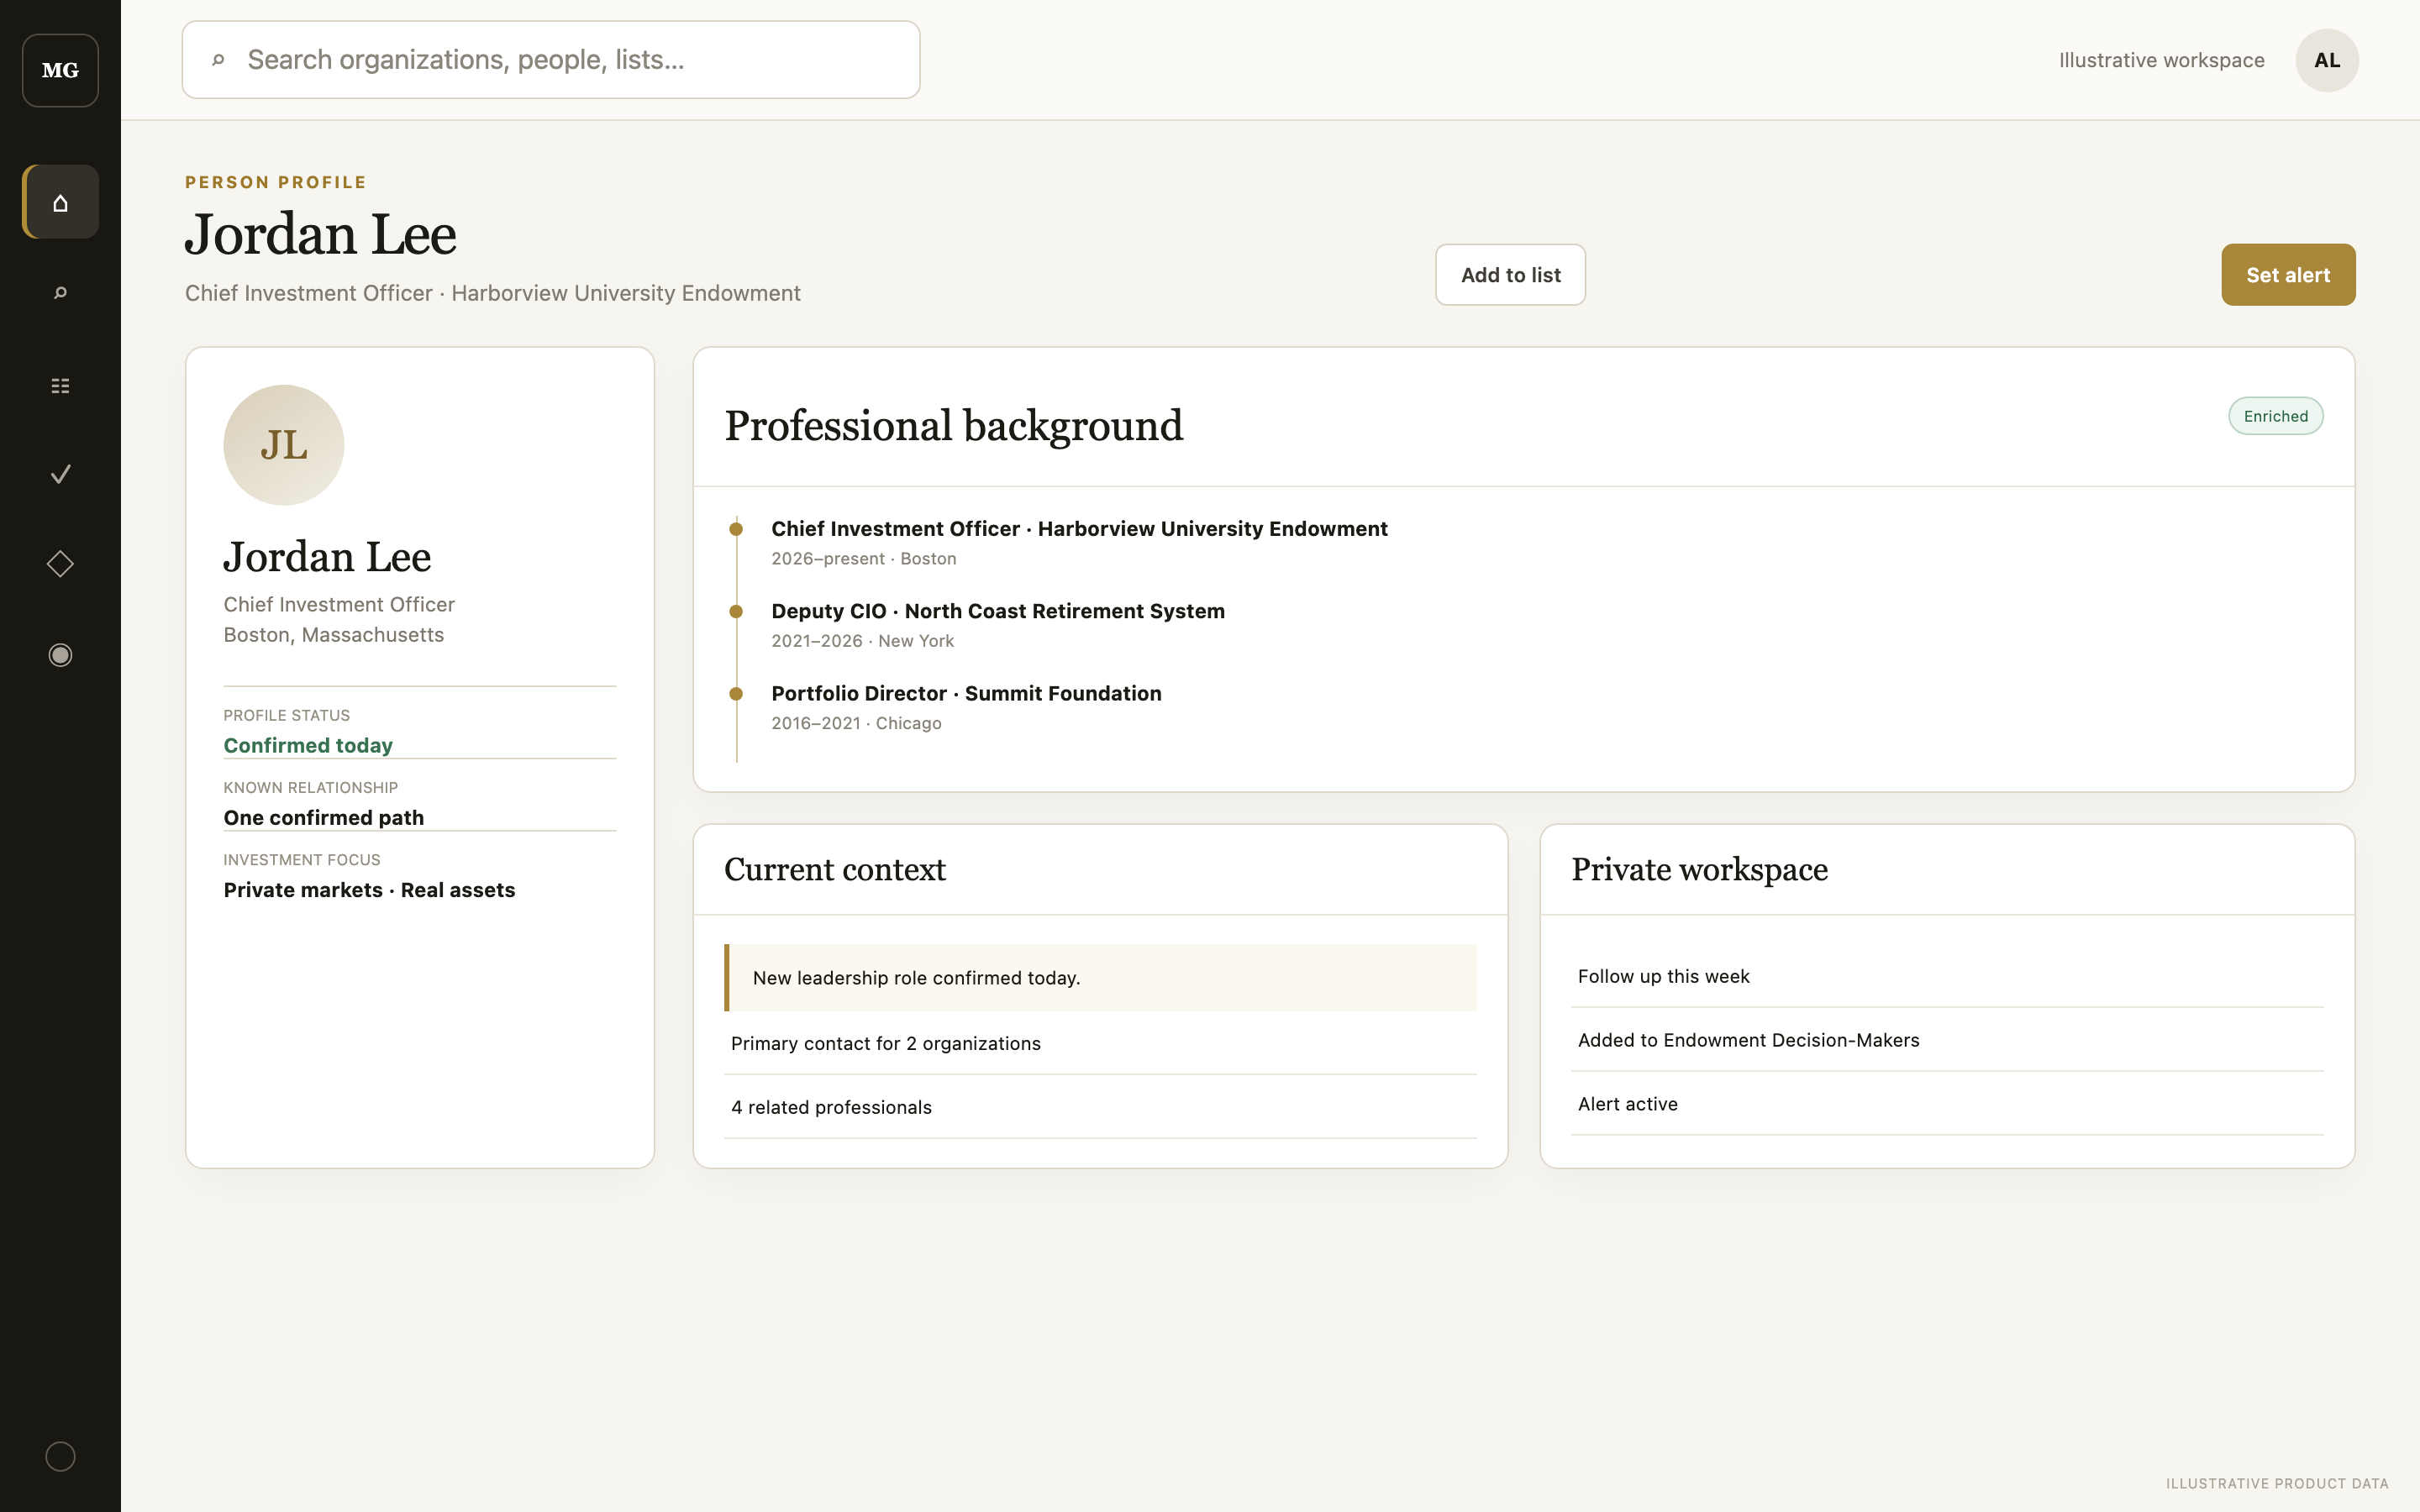Open the bullseye alerts icon in sidebar
The height and width of the screenshot is (1512, 2420).
click(60, 655)
